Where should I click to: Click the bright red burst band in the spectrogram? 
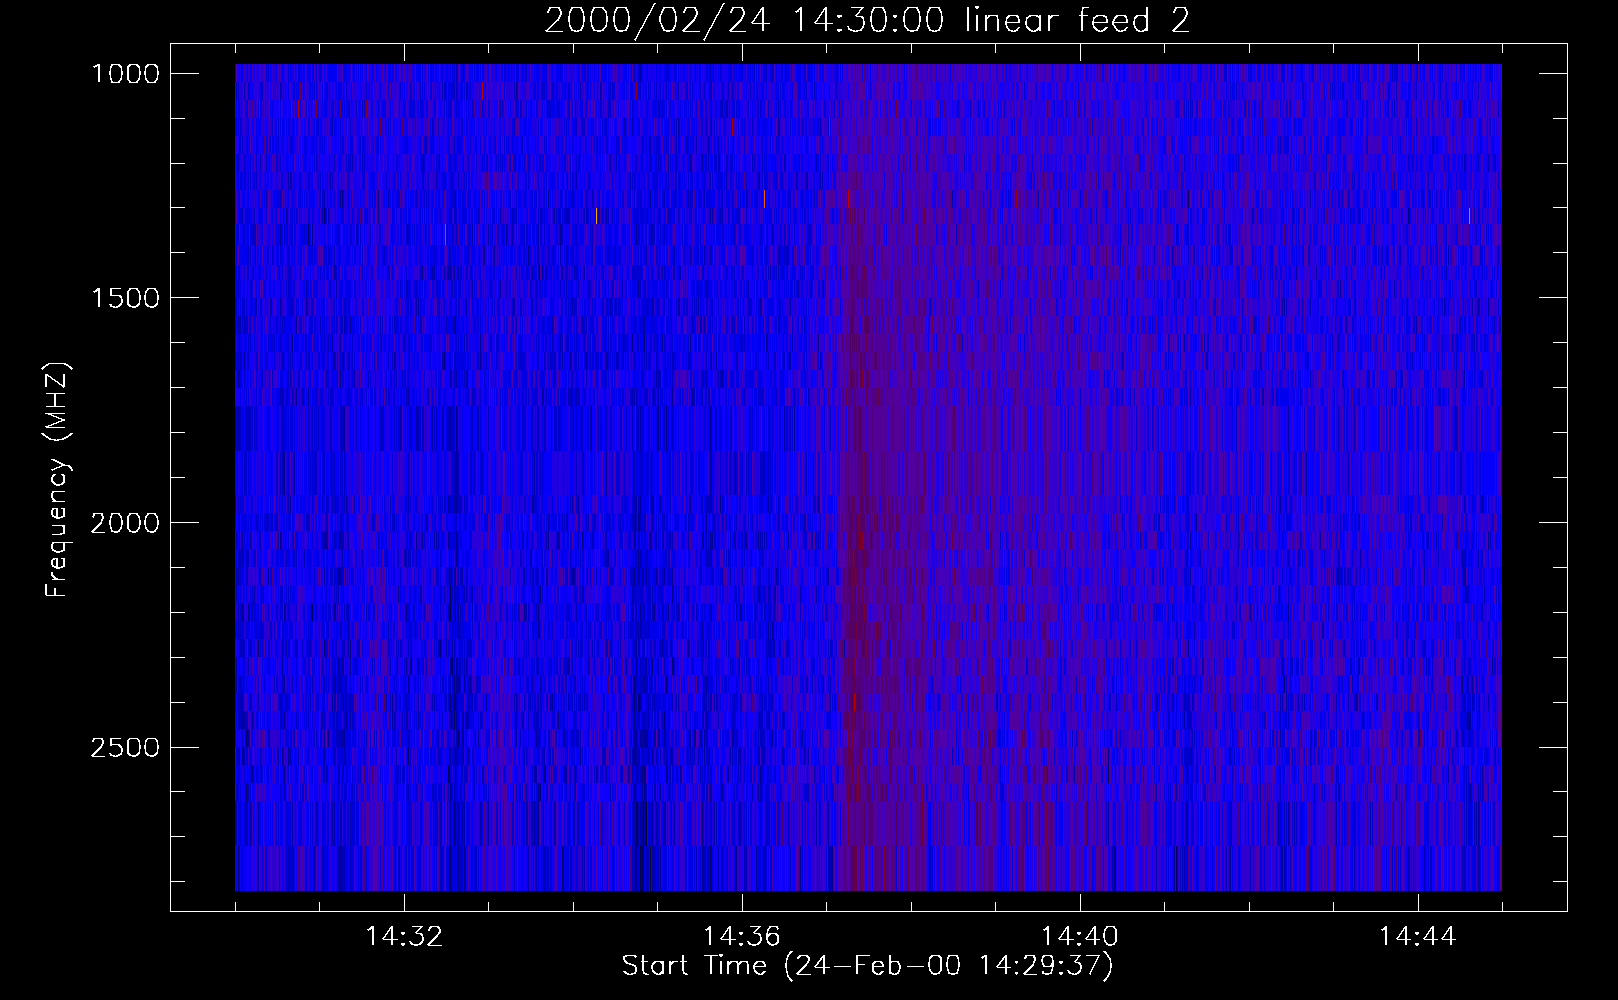pyautogui.click(x=856, y=480)
